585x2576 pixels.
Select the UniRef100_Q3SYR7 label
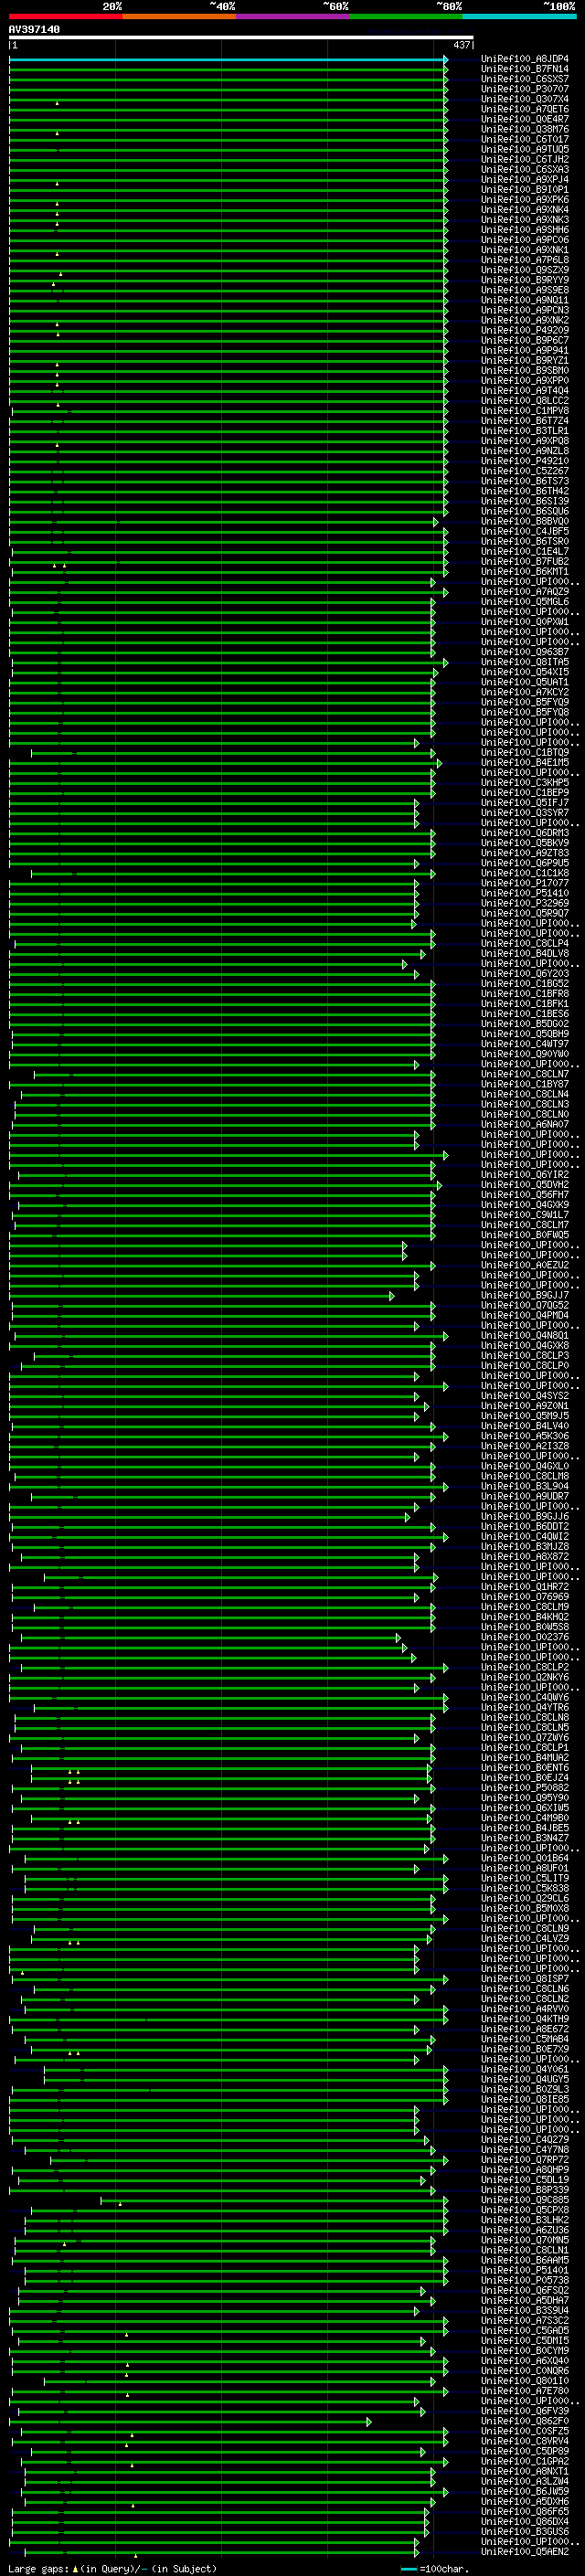coord(525,812)
